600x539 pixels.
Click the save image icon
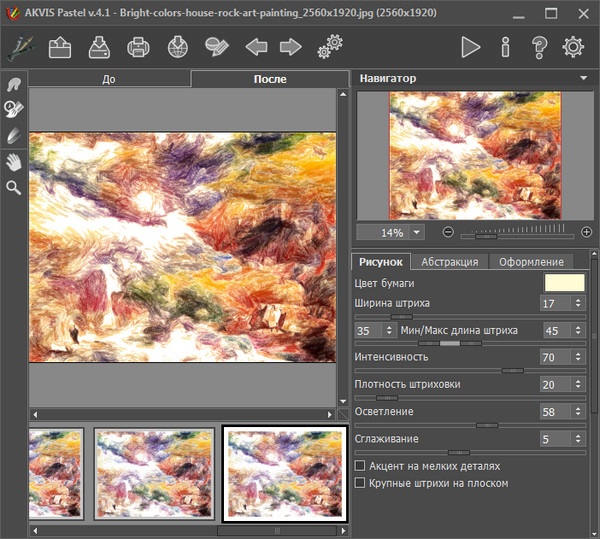point(100,47)
